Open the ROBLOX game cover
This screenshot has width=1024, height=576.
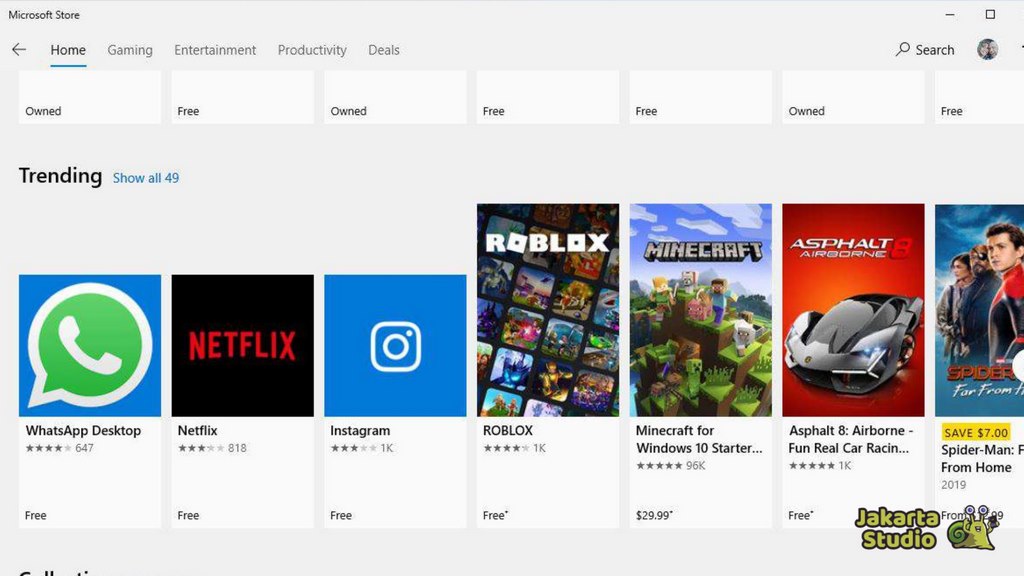[x=548, y=310]
